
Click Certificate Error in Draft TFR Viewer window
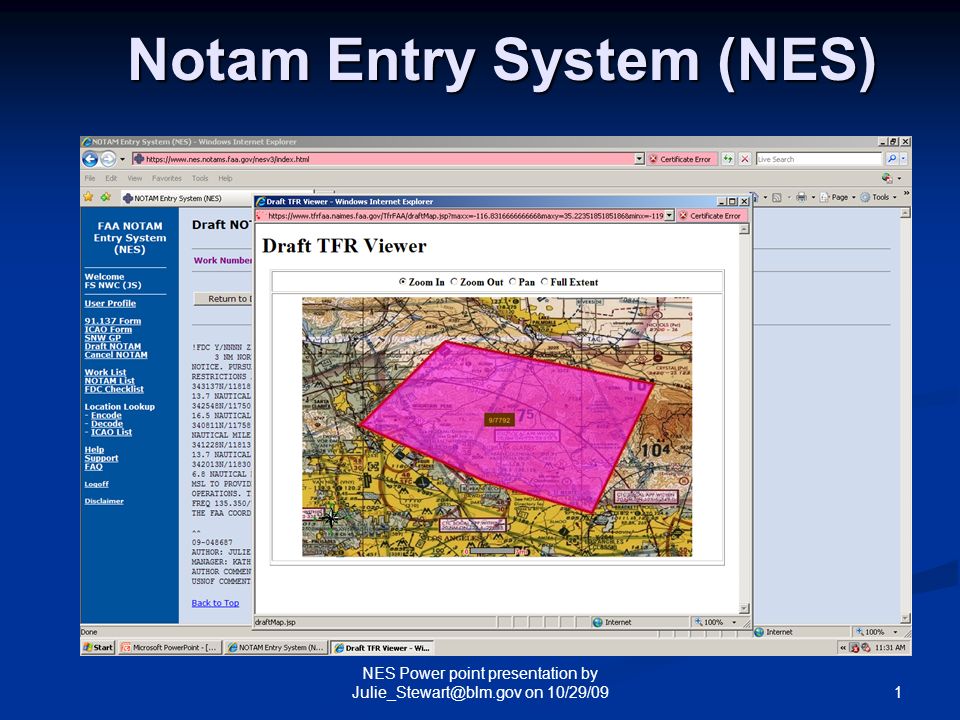pyautogui.click(x=710, y=216)
